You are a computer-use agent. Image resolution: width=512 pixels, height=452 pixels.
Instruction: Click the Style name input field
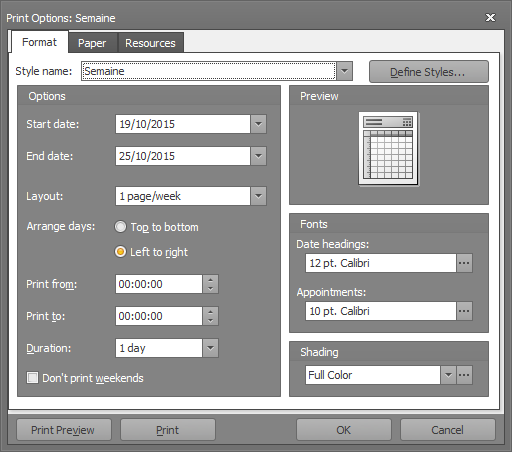[209, 71]
